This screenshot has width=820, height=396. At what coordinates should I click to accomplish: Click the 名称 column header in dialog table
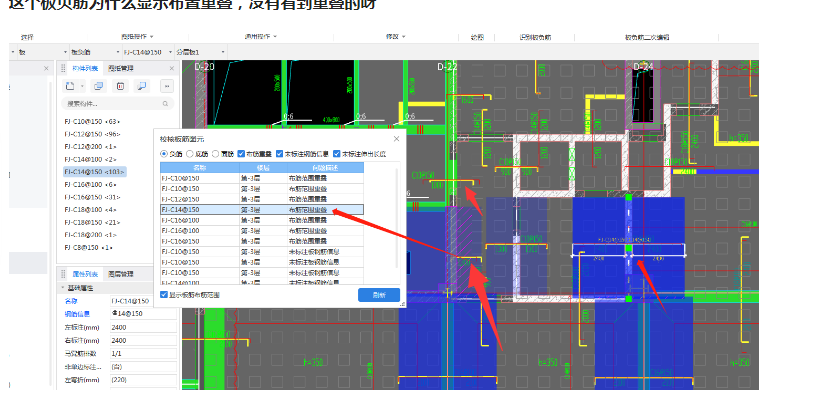[x=200, y=168]
